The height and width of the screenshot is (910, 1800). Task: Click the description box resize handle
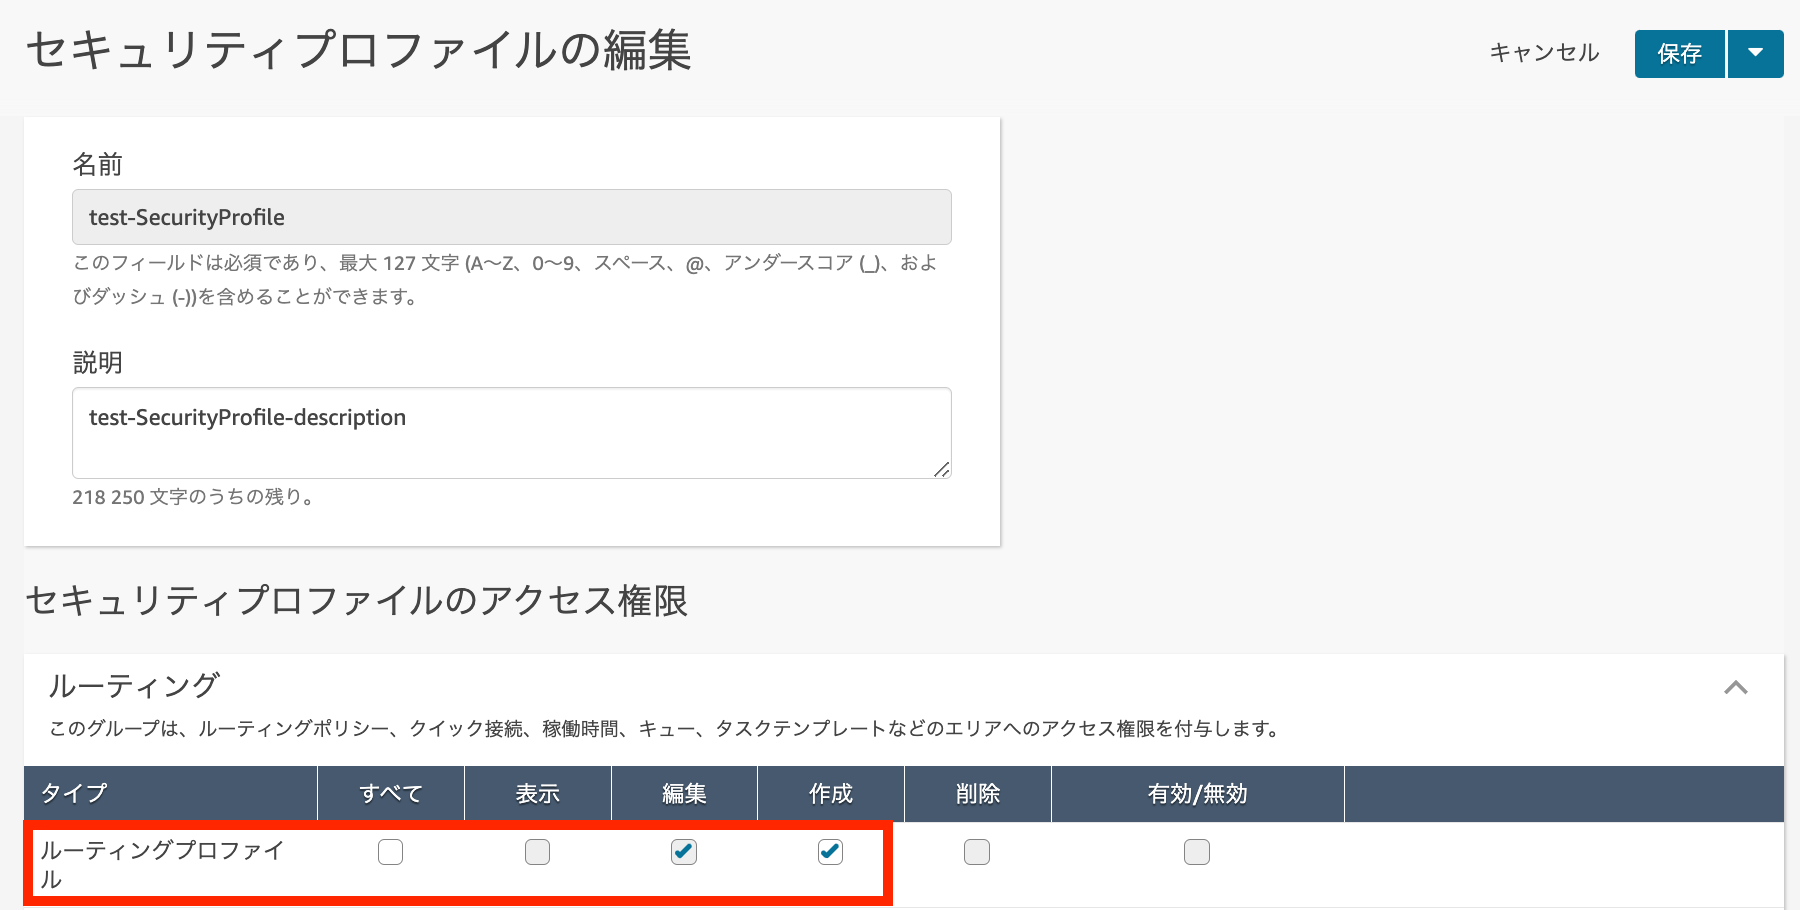(944, 471)
